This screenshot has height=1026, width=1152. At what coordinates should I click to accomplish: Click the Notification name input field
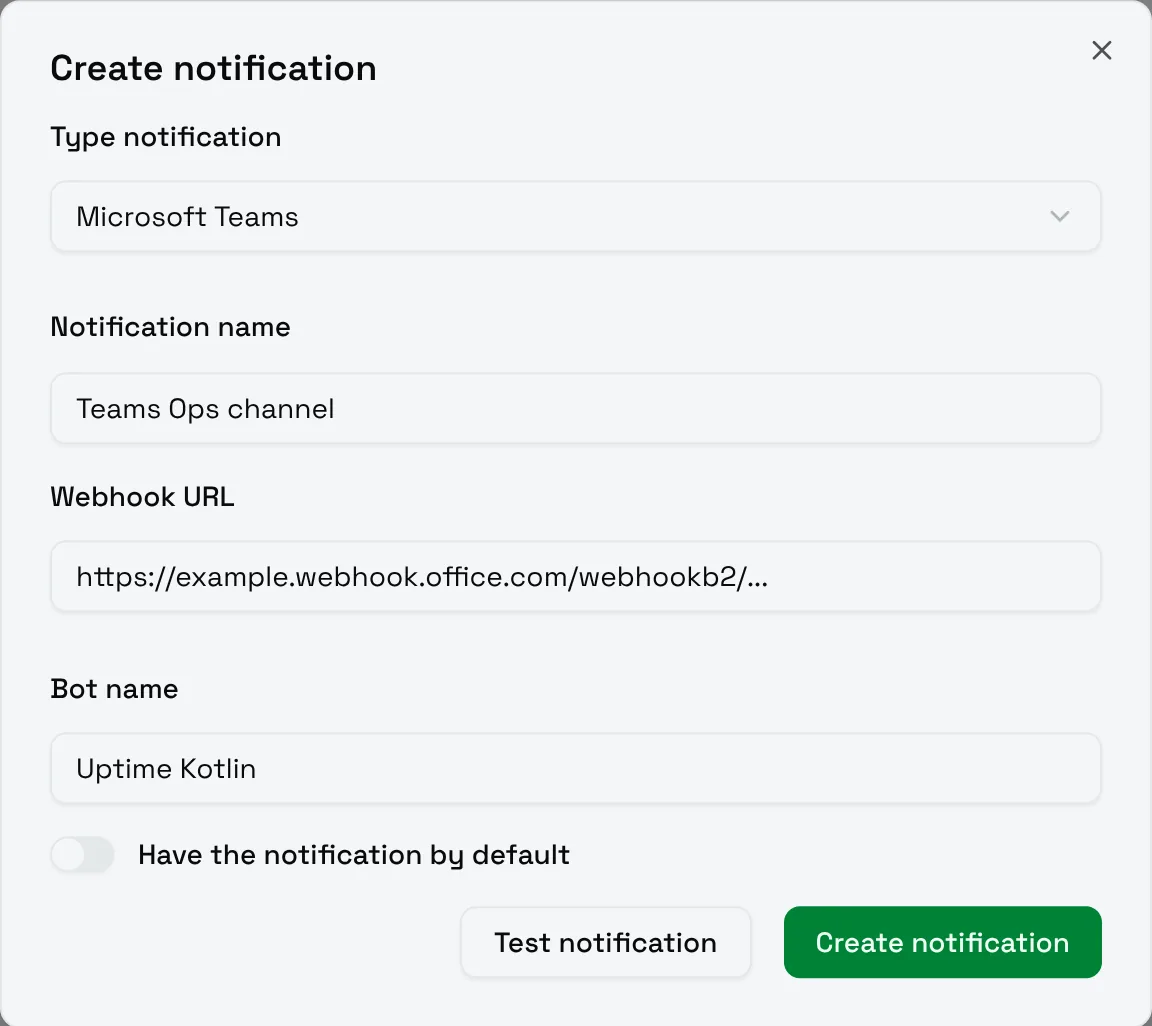click(x=575, y=408)
